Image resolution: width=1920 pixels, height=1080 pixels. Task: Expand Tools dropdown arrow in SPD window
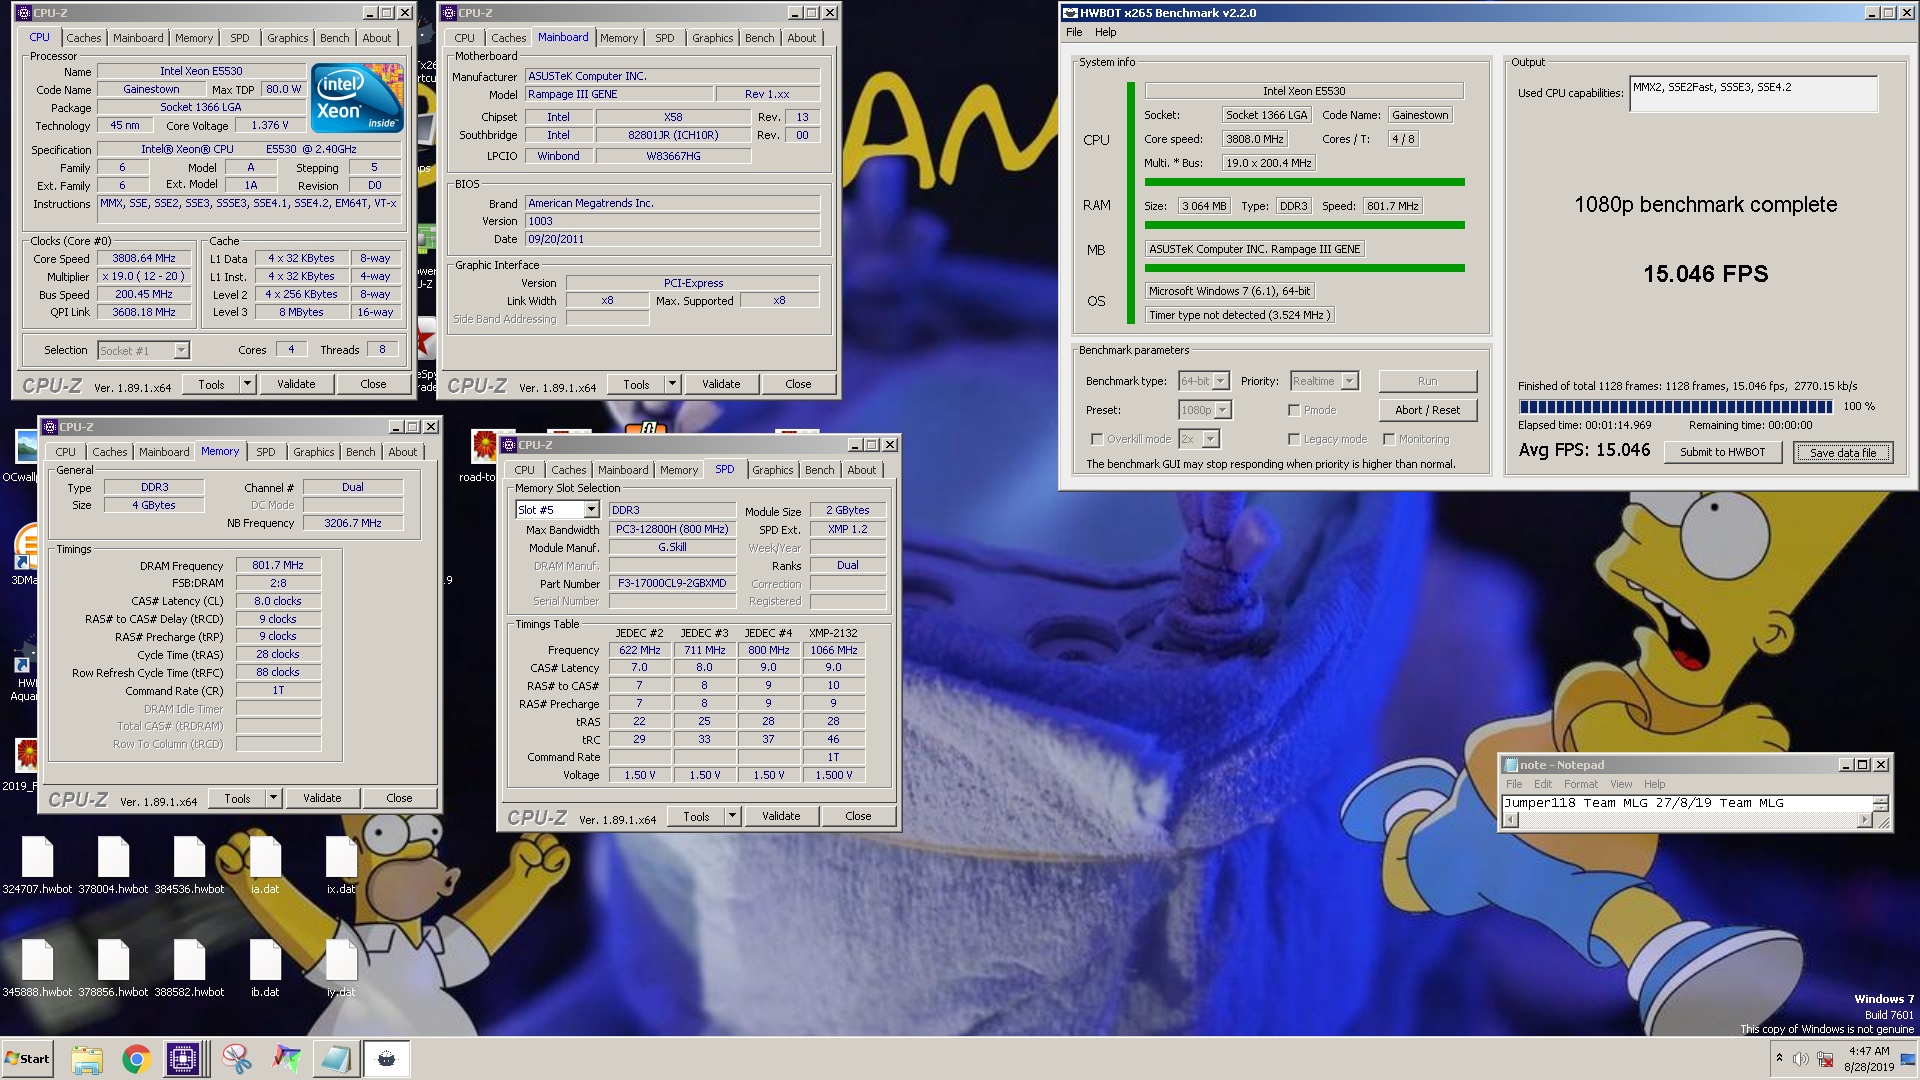pos(732,816)
